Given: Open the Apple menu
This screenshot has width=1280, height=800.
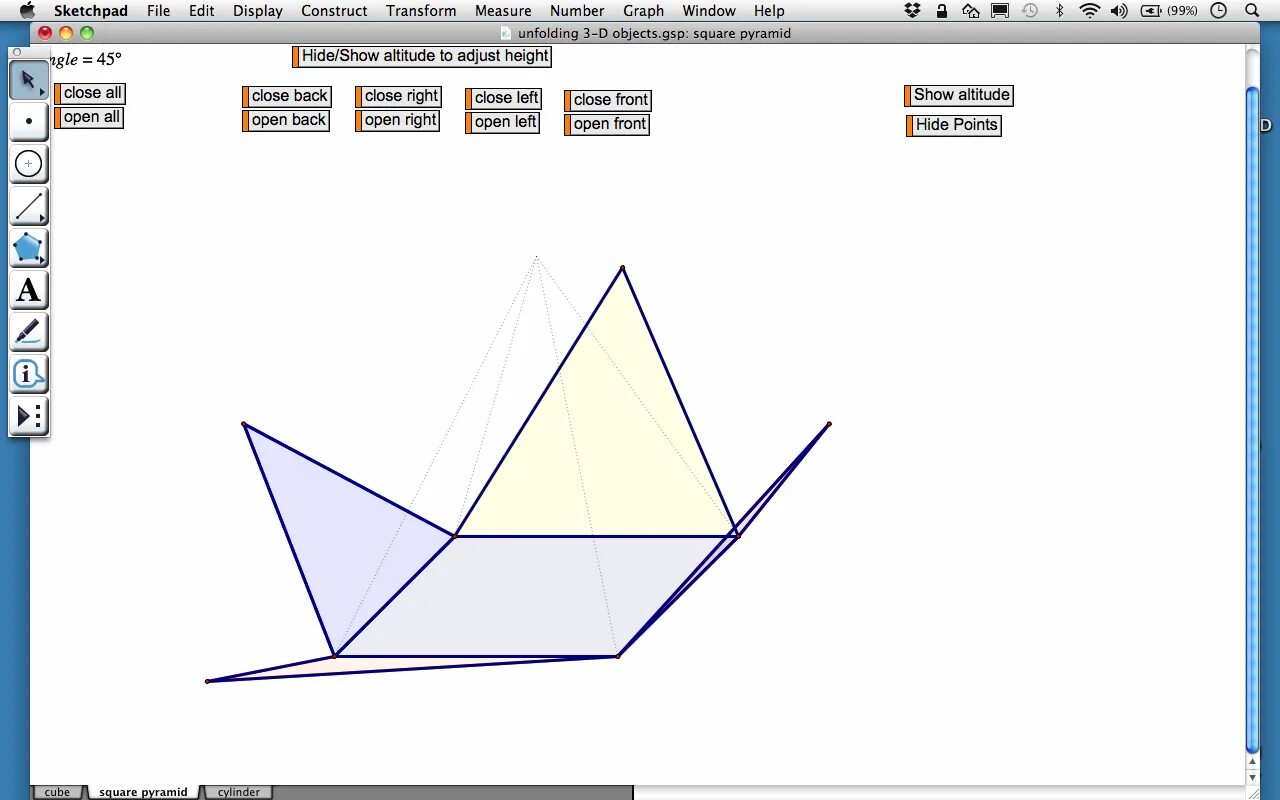Looking at the screenshot, I should [x=27, y=11].
